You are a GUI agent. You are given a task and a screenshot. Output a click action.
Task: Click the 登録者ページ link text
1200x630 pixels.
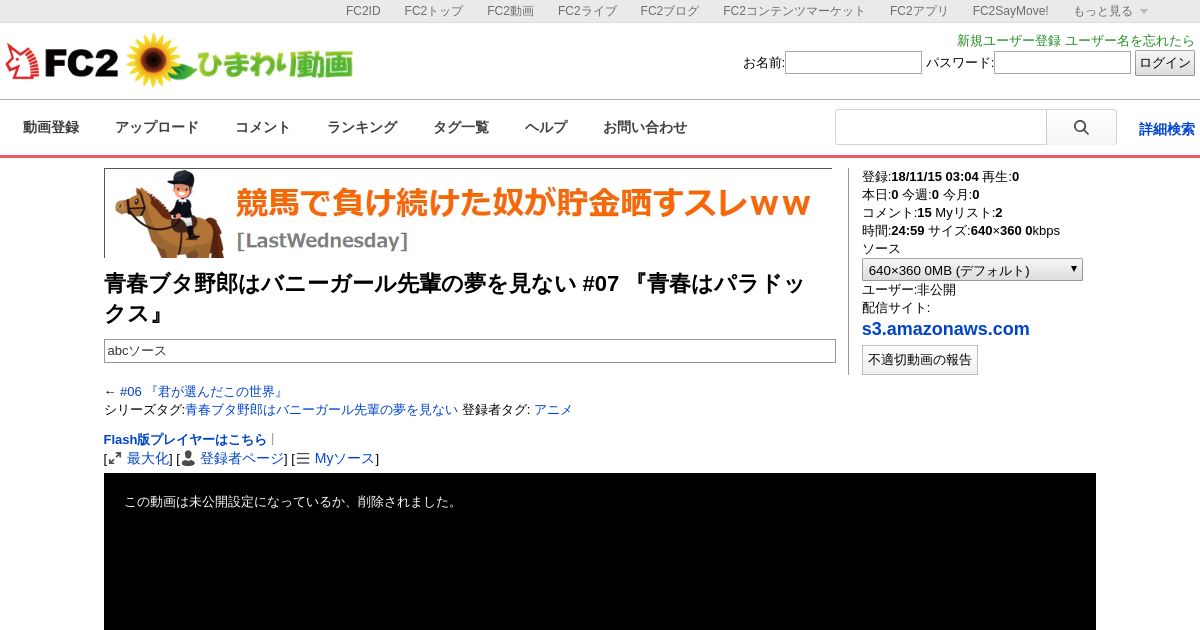click(x=243, y=459)
